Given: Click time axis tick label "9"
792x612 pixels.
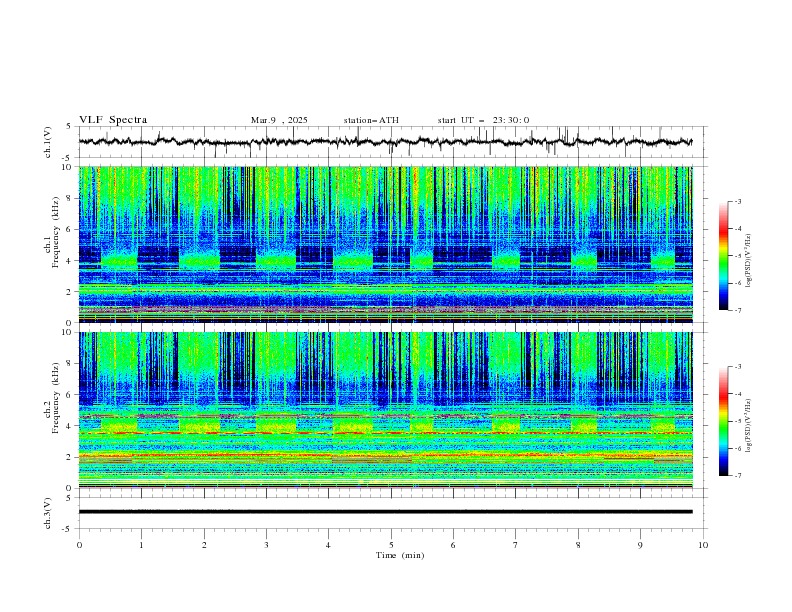Looking at the screenshot, I should click(x=640, y=545).
